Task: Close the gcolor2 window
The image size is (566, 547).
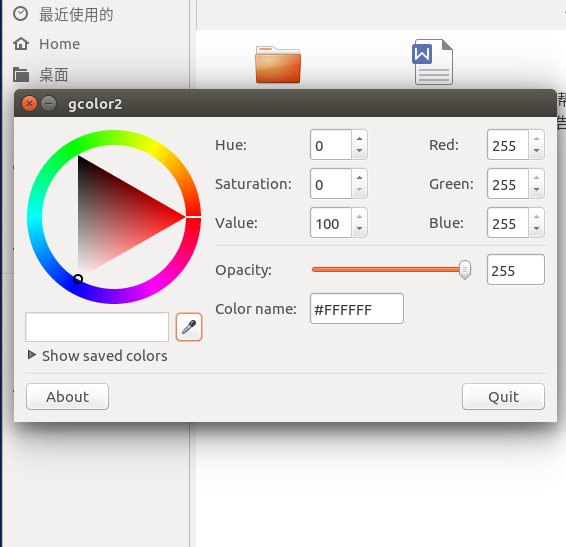Action: [x=29, y=104]
